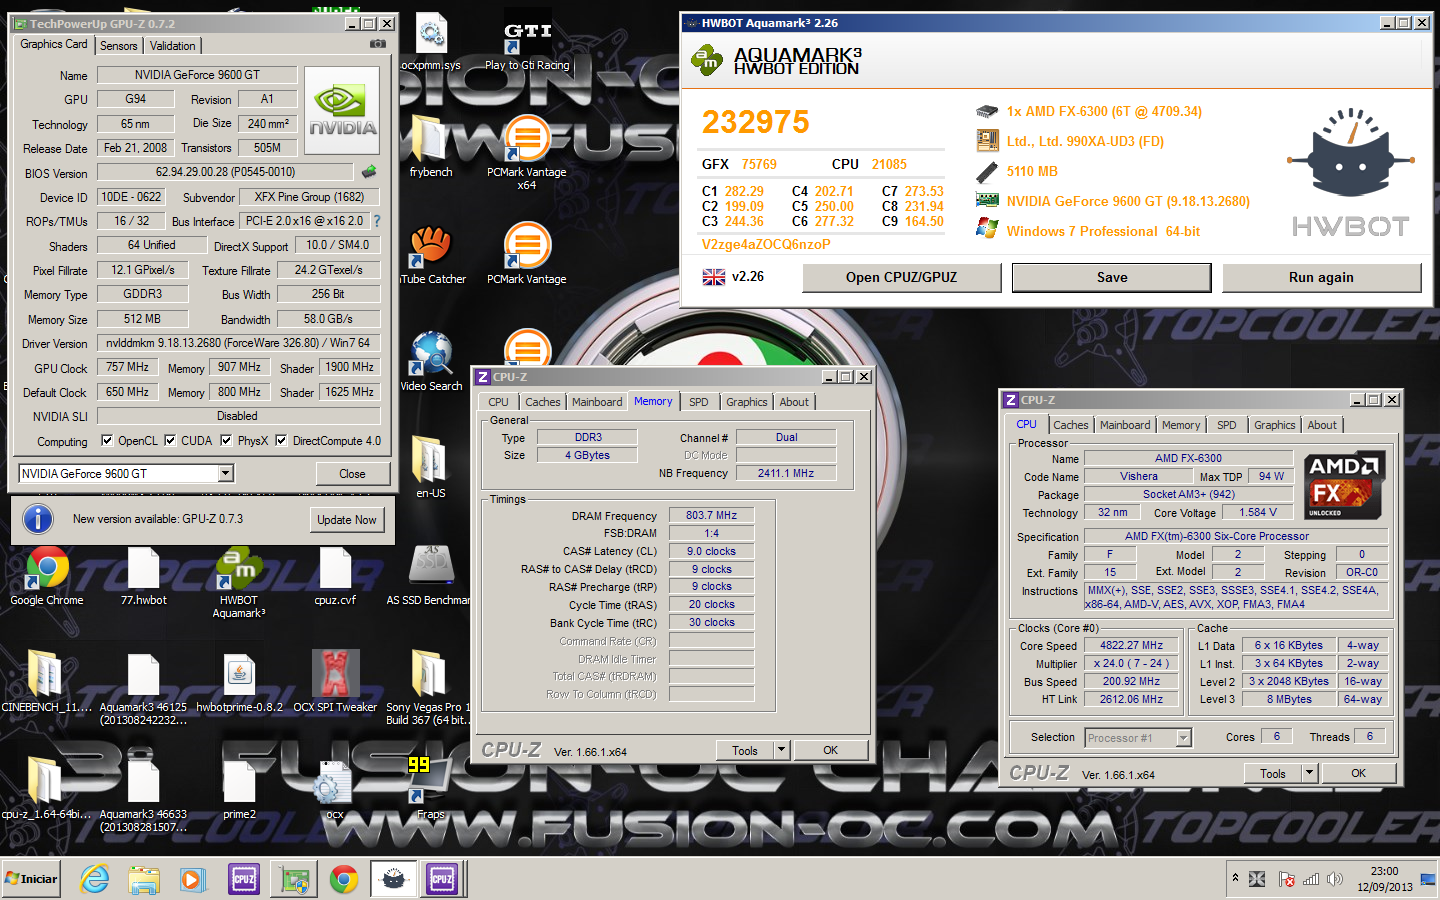The width and height of the screenshot is (1440, 900).
Task: Select Graphics tab in CPU-Z CPU window
Action: click(1274, 425)
